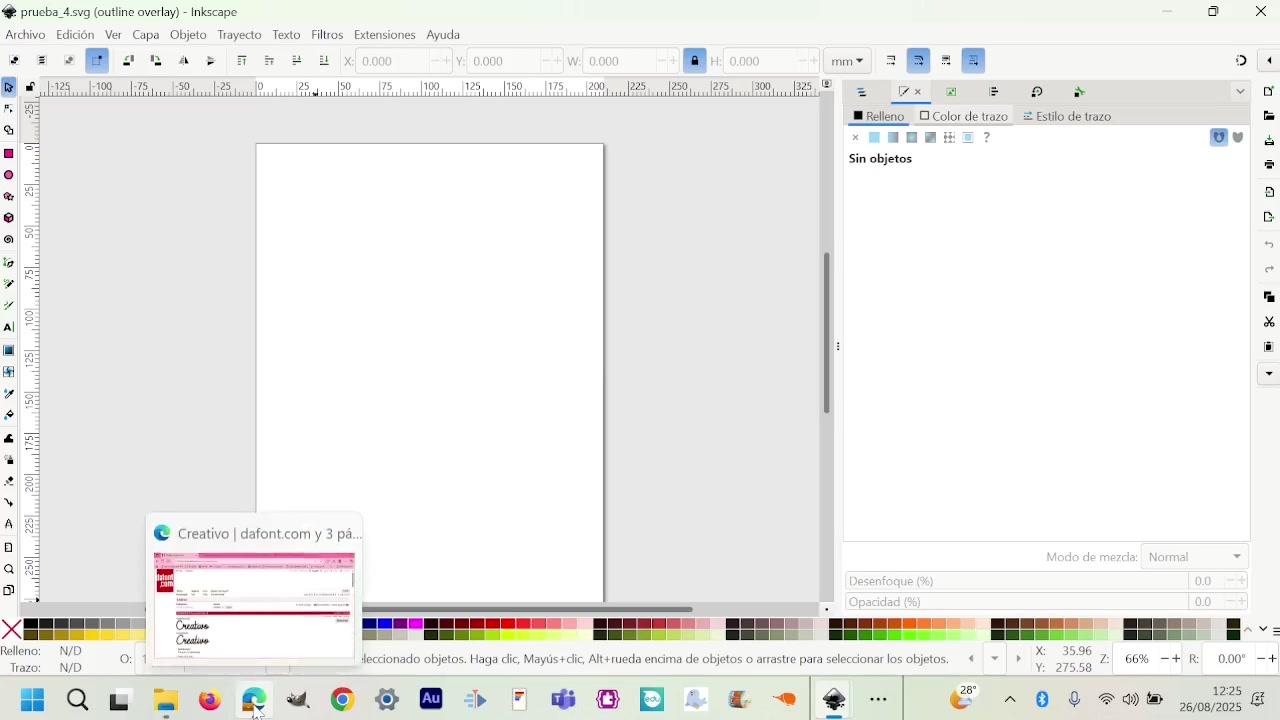Click the Cut scissors icon

point(1269,322)
